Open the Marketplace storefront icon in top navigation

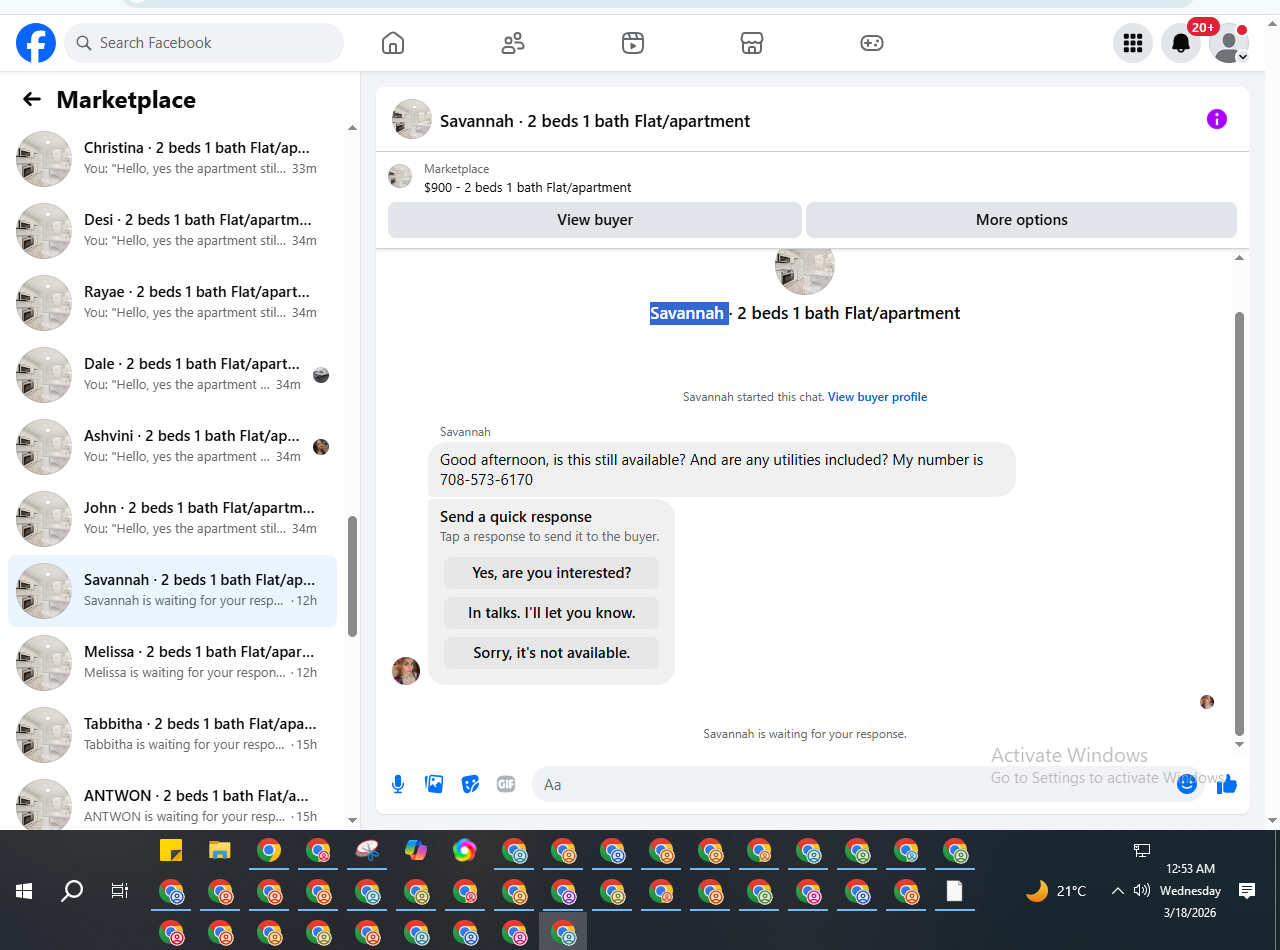click(x=752, y=43)
